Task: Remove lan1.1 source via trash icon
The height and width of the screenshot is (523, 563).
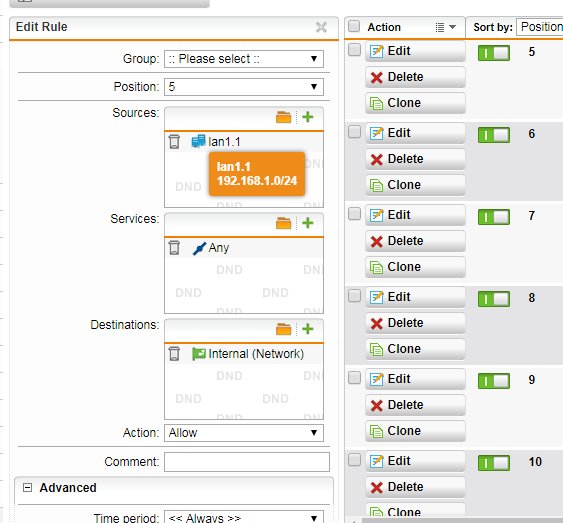Action: (x=174, y=141)
